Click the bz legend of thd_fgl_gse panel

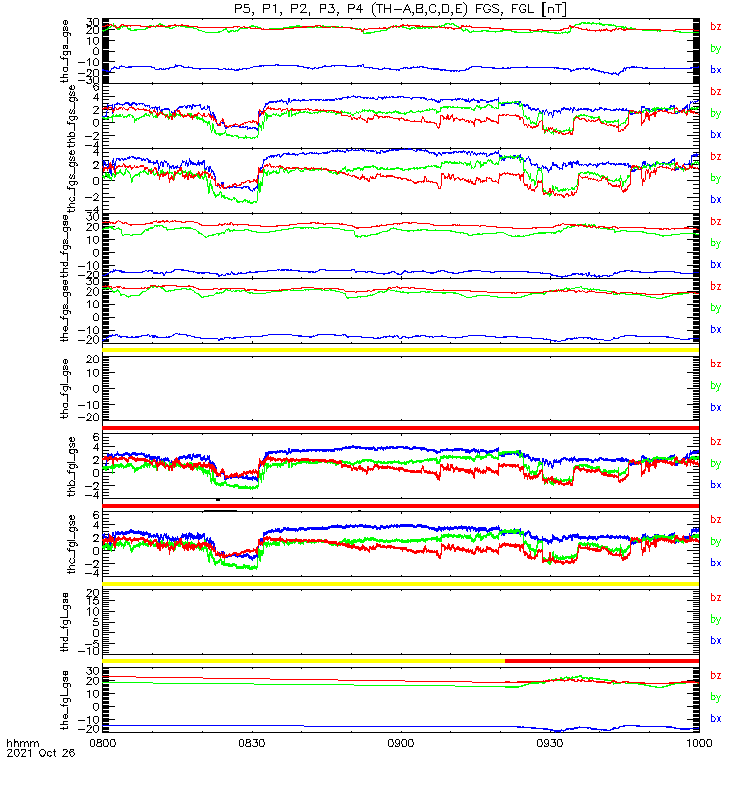[716, 597]
